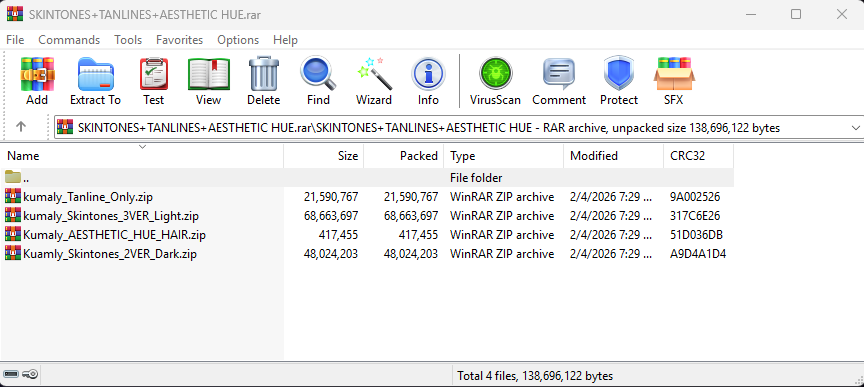
Task: Sort by Packed column header
Action: 403,156
